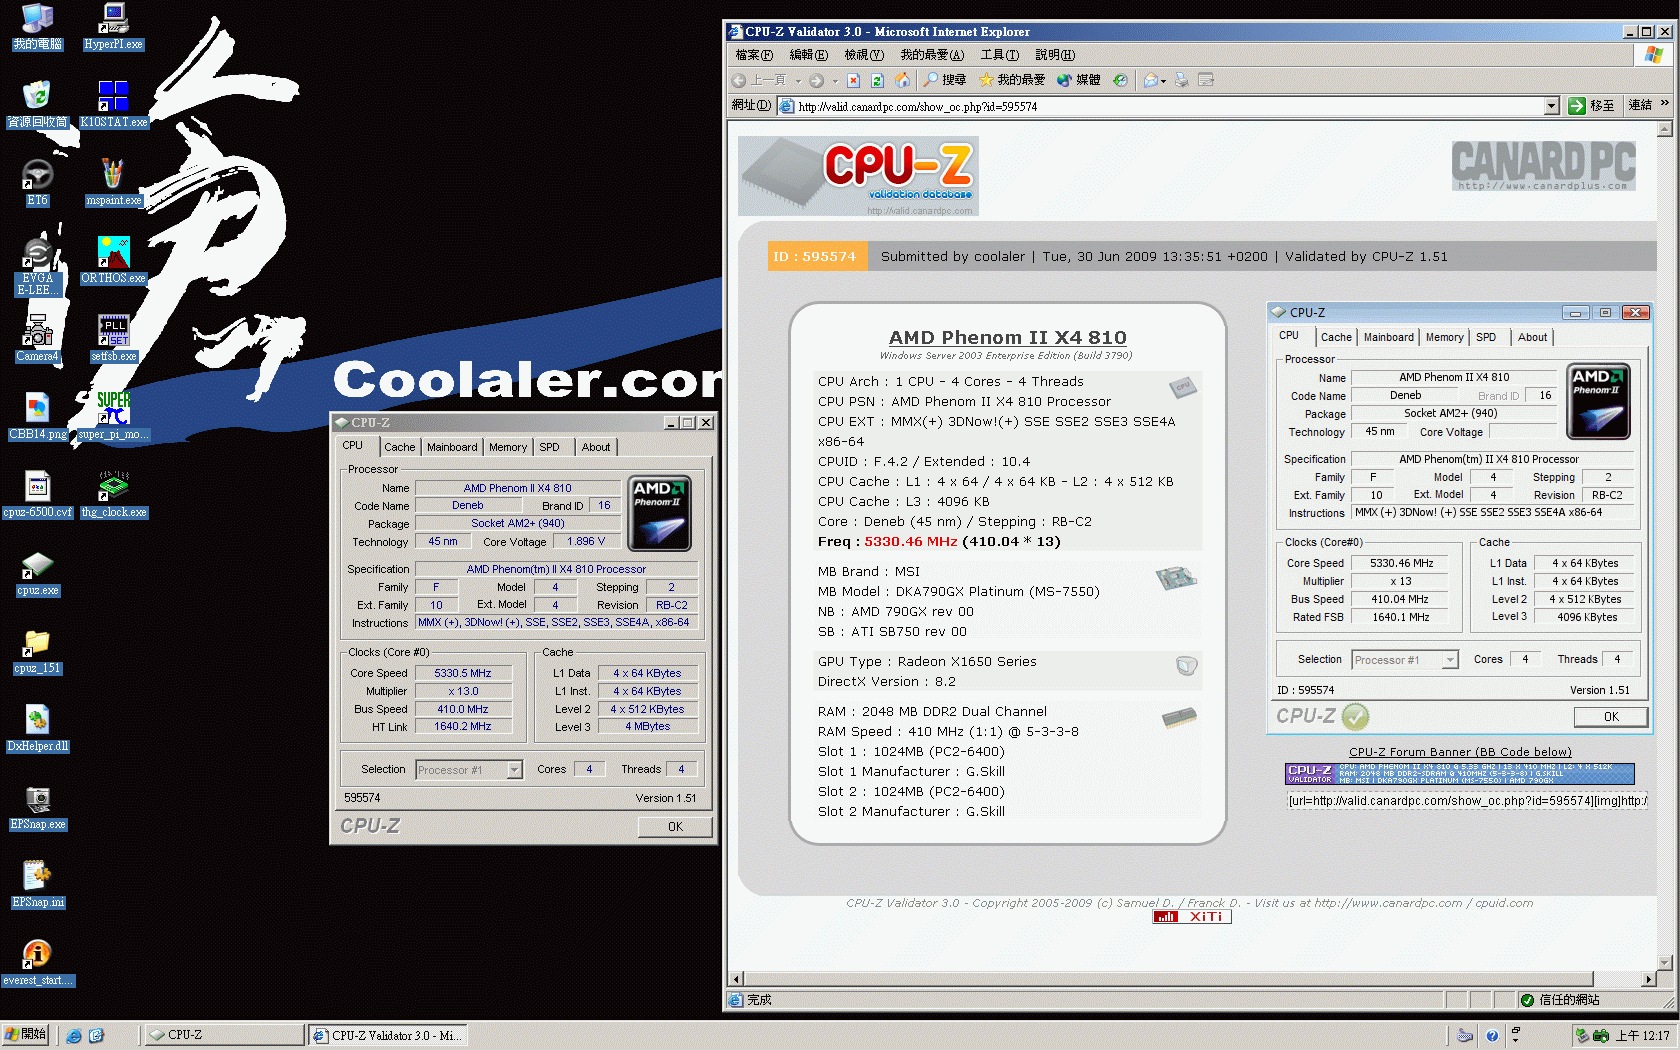
Task: Expand the IE address bar dropdown
Action: (x=1551, y=106)
